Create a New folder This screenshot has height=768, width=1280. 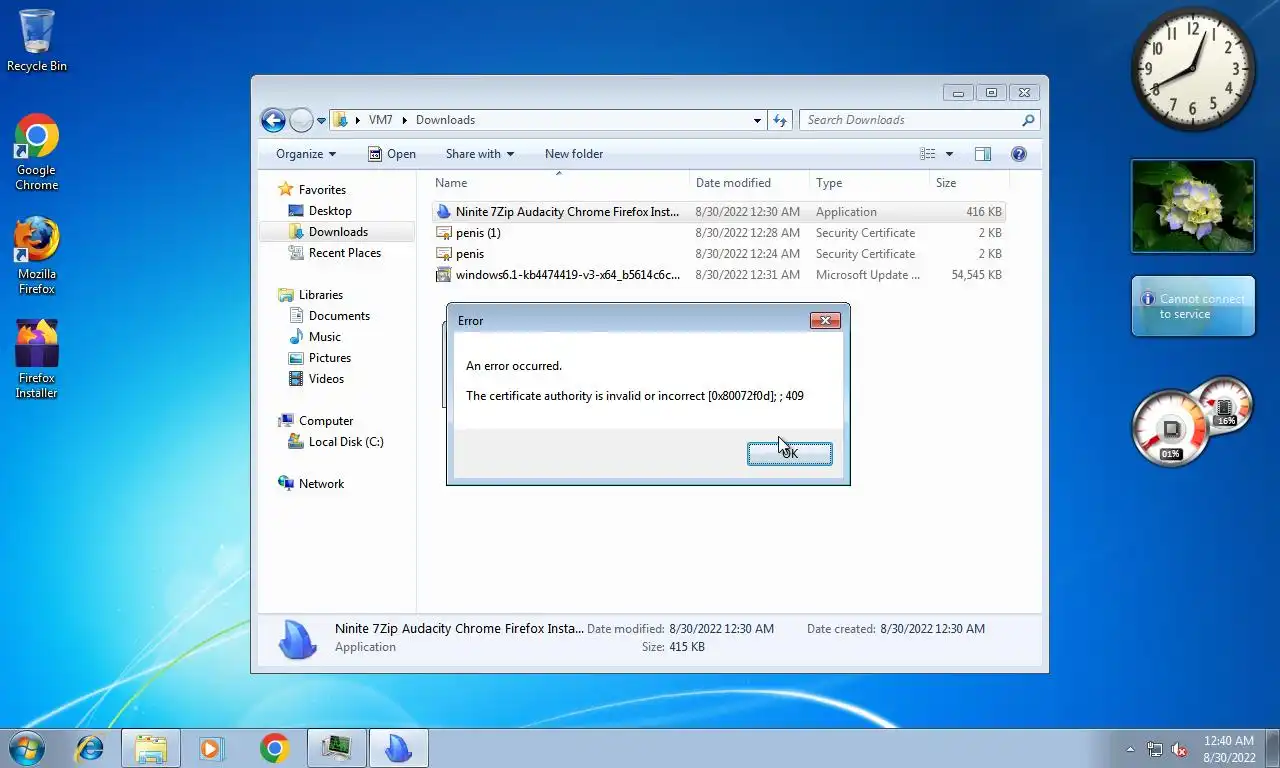pos(574,154)
